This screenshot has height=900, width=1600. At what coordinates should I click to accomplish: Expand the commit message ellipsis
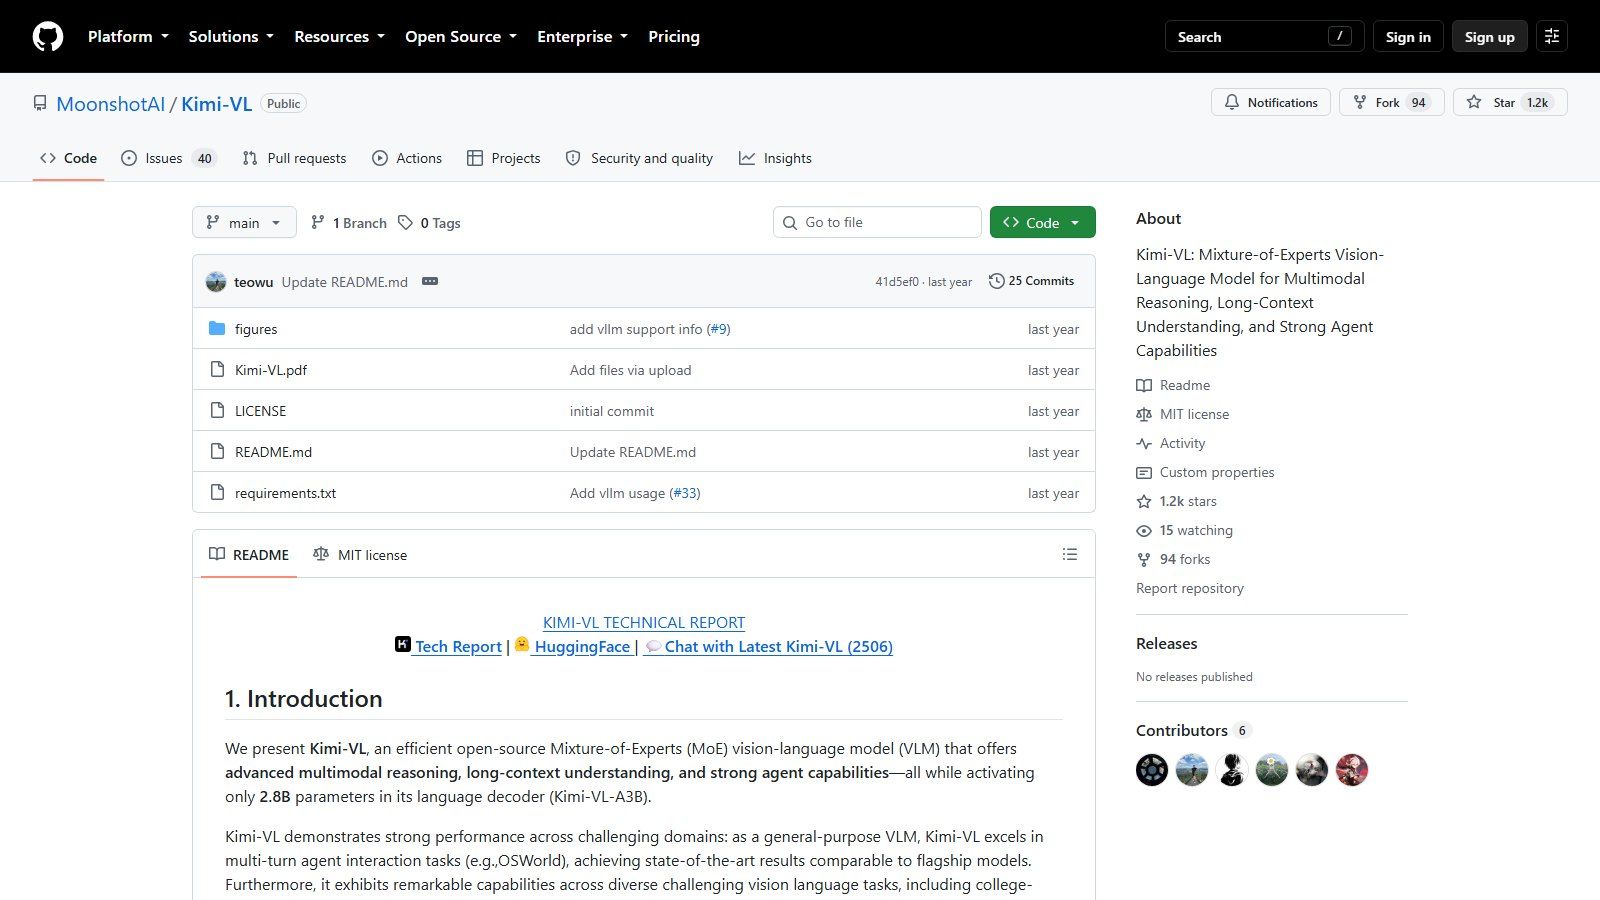tap(430, 282)
